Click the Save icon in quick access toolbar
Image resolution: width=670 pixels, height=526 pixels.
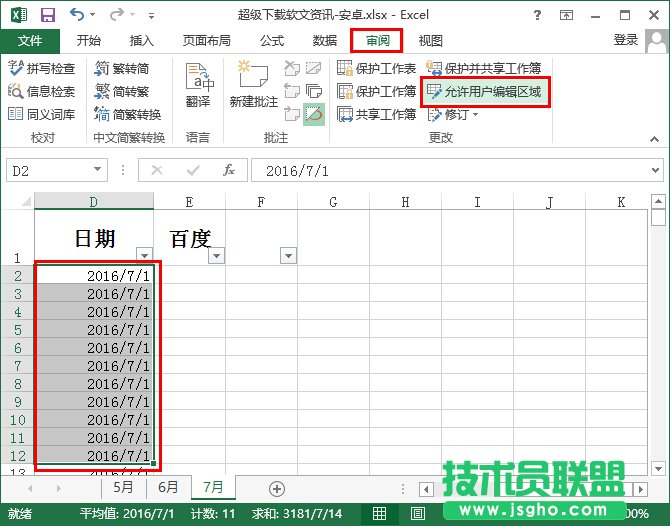tap(48, 15)
